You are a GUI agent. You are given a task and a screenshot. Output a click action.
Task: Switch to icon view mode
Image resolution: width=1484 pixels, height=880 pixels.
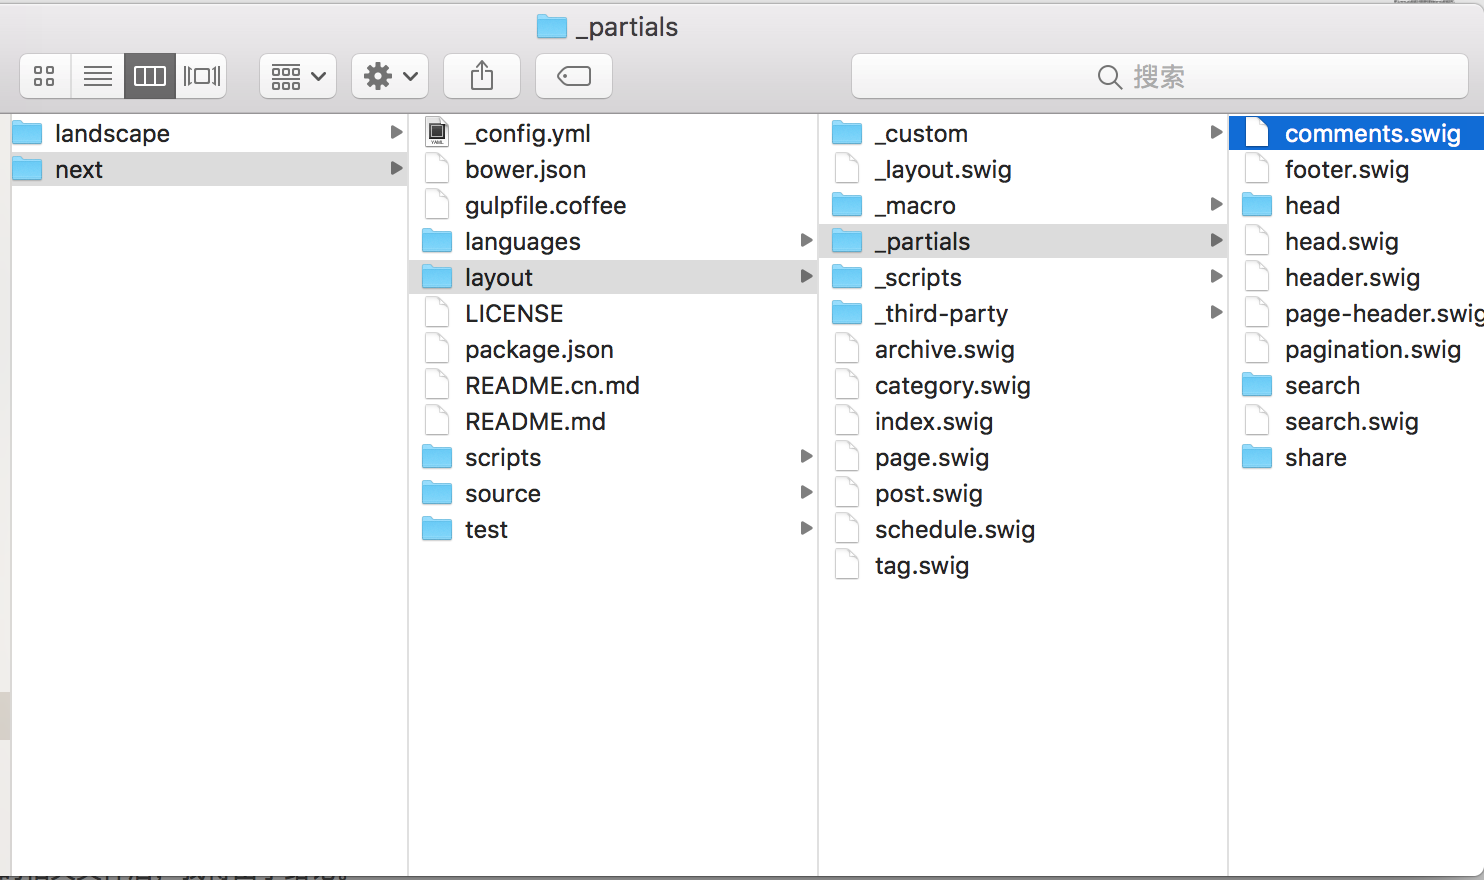pyautogui.click(x=45, y=76)
